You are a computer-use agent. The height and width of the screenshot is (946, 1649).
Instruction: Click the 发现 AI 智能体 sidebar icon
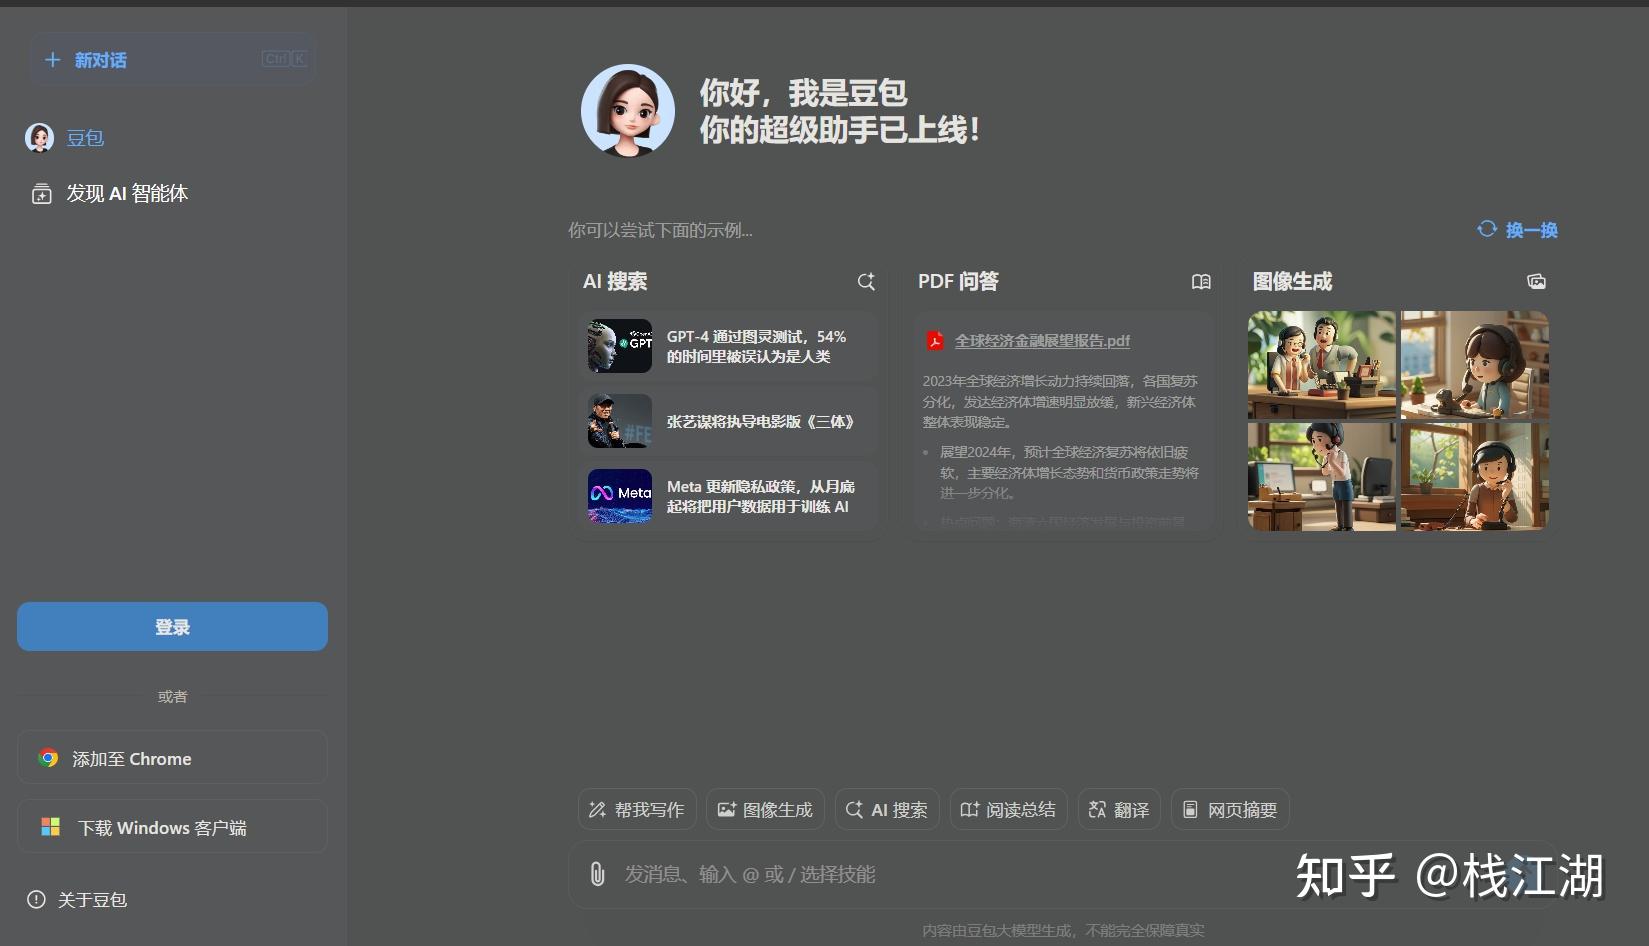click(x=41, y=194)
